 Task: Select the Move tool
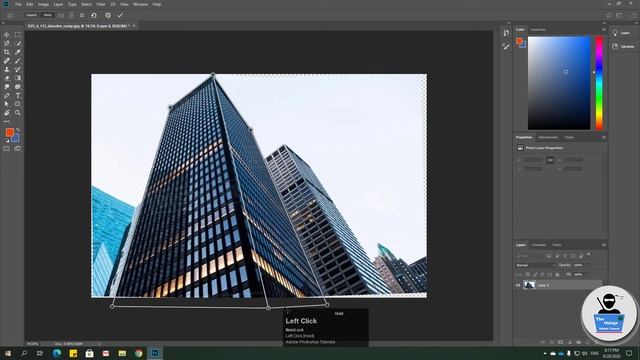pos(7,35)
